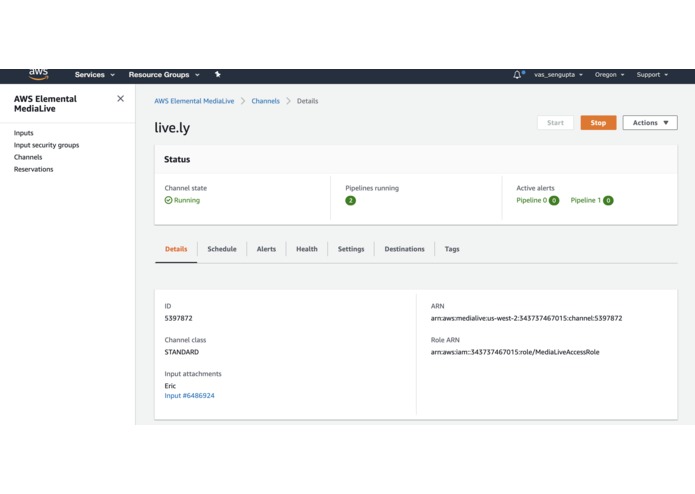This screenshot has width=695, height=494.
Task: Click the pin shortcuts icon
Action: [x=218, y=74]
